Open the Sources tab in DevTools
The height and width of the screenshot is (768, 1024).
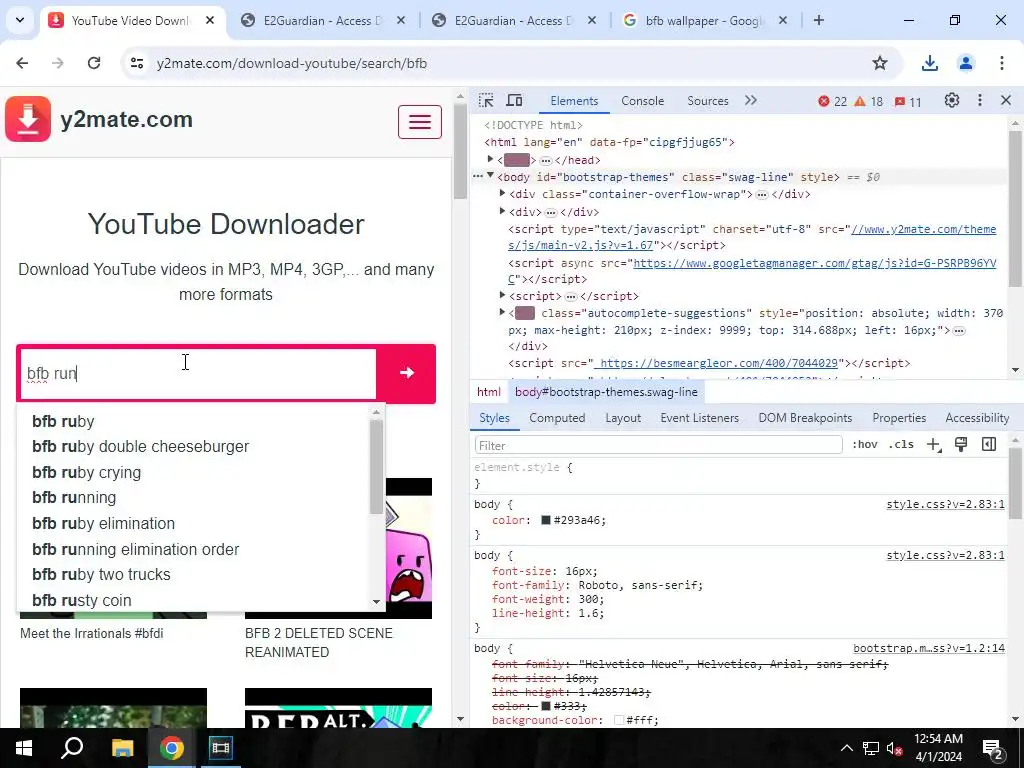[707, 101]
